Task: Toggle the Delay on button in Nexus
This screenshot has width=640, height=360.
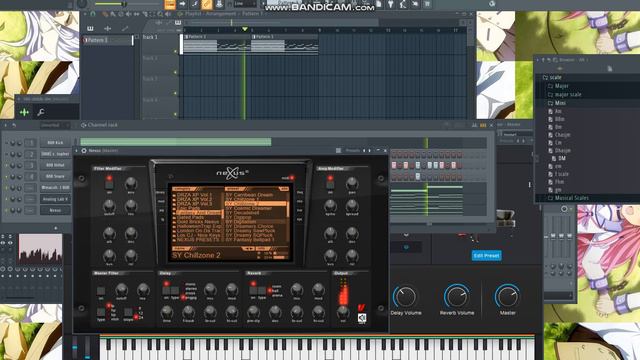Action: click(x=166, y=291)
